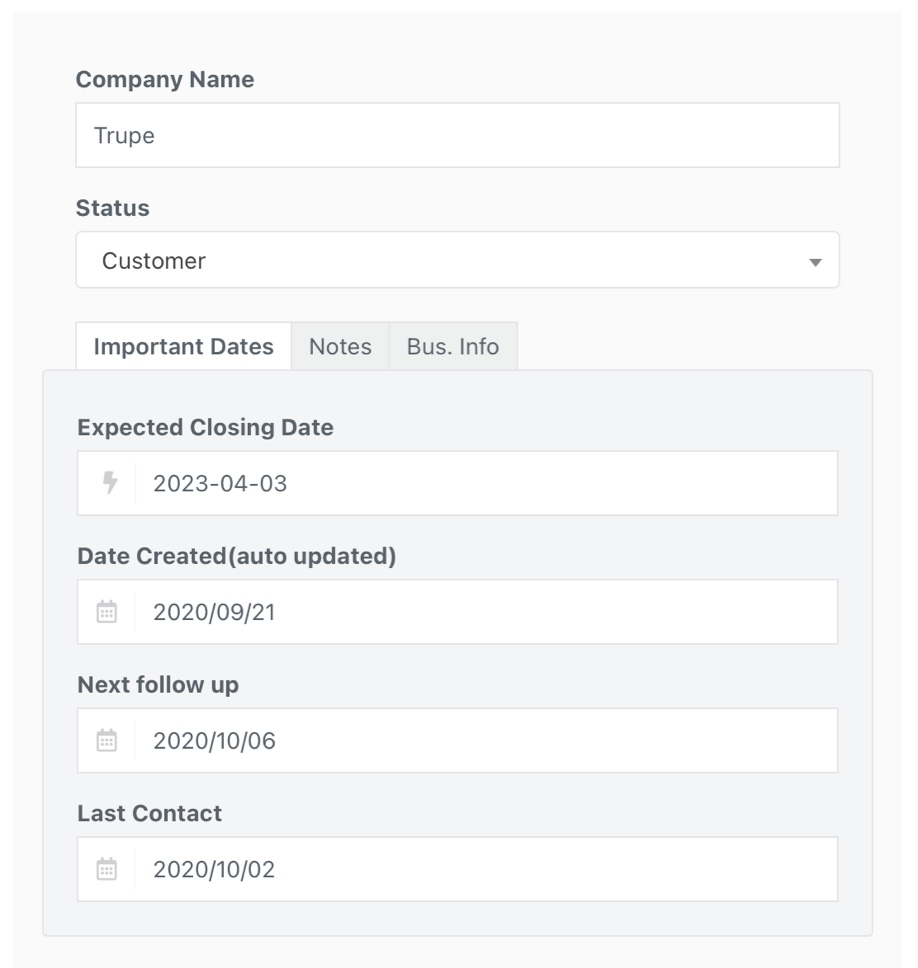
Task: Click the Next follow up label
Action: (x=158, y=685)
